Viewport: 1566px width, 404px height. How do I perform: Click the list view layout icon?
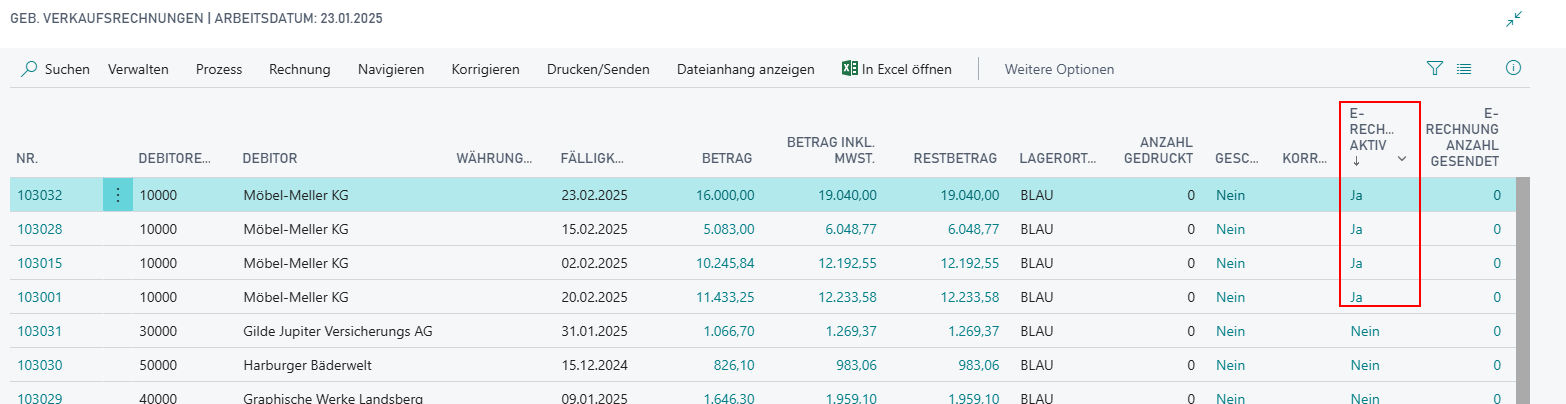pos(1464,69)
